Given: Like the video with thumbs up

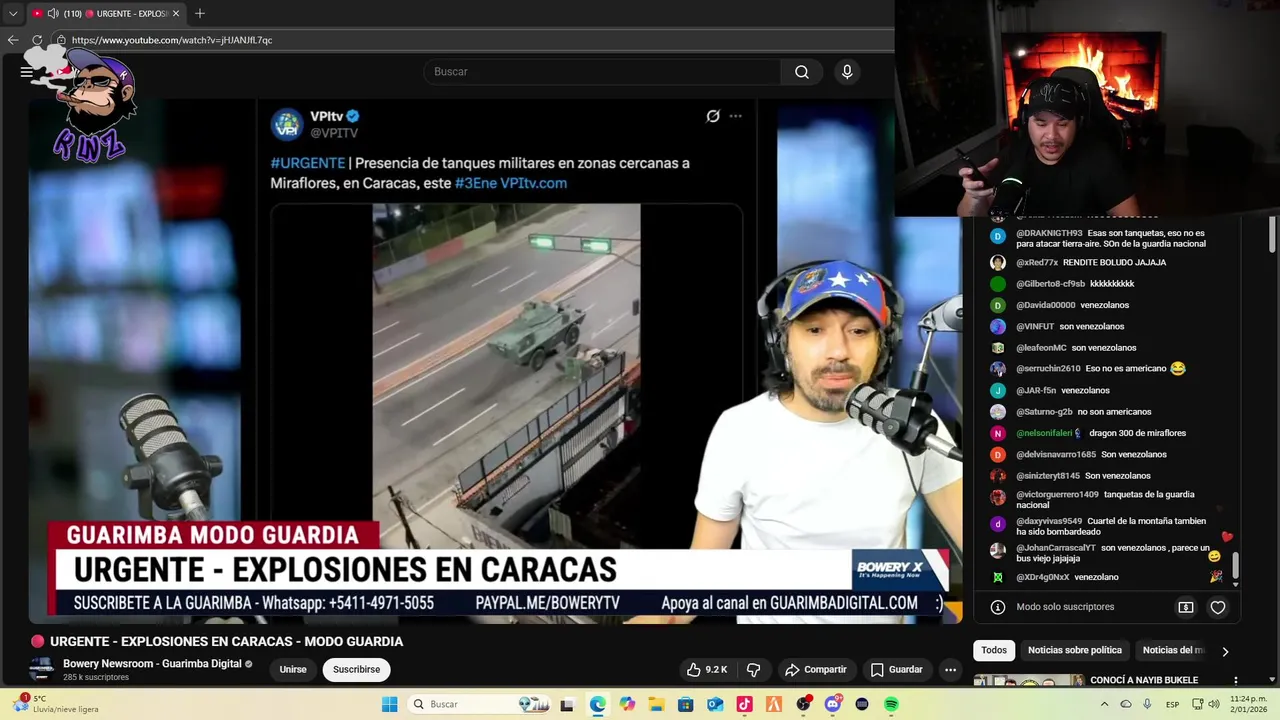Looking at the screenshot, I should click(x=707, y=670).
